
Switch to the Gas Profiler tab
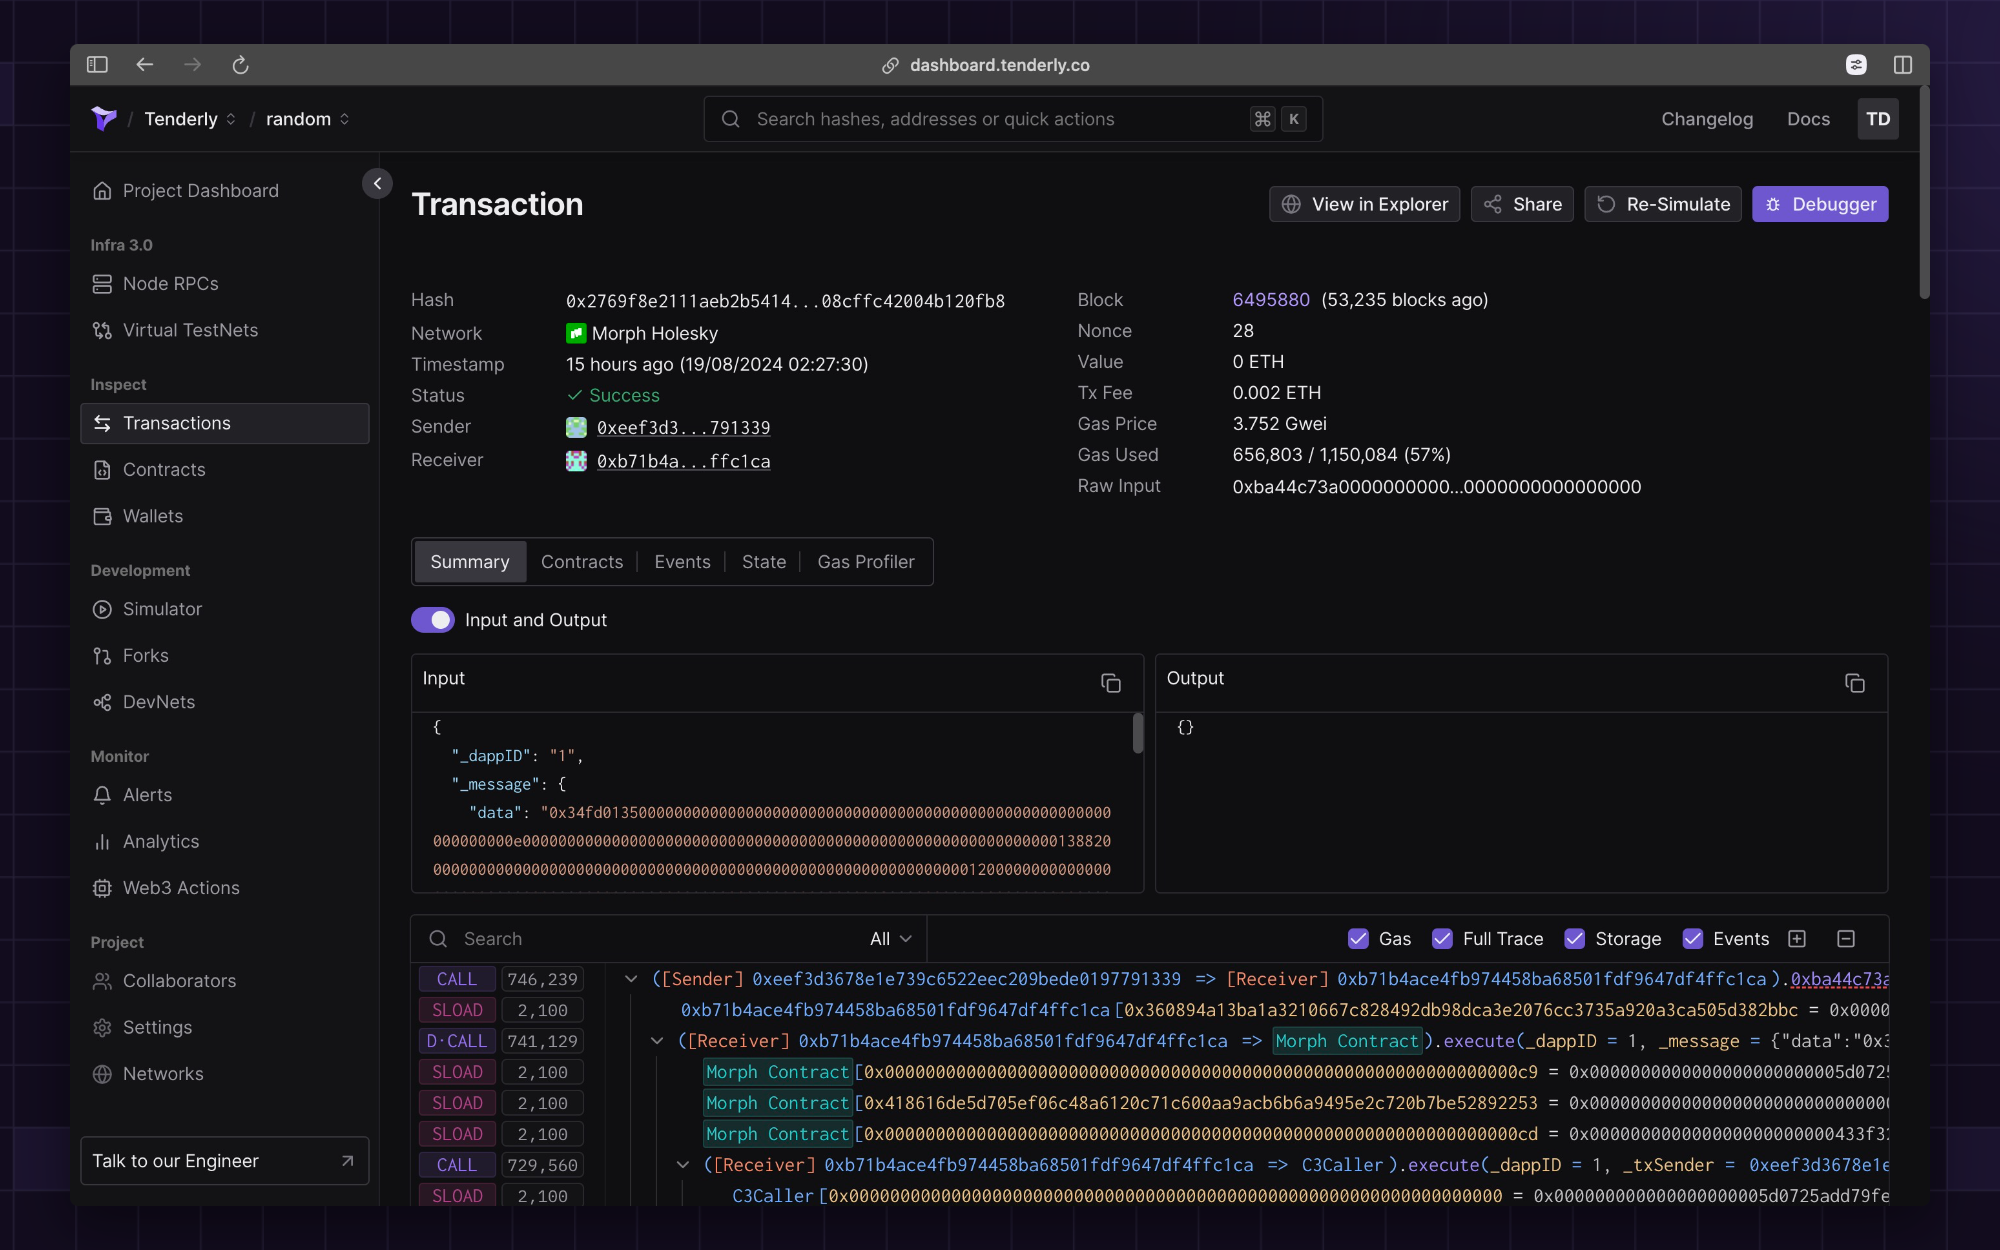tap(866, 562)
